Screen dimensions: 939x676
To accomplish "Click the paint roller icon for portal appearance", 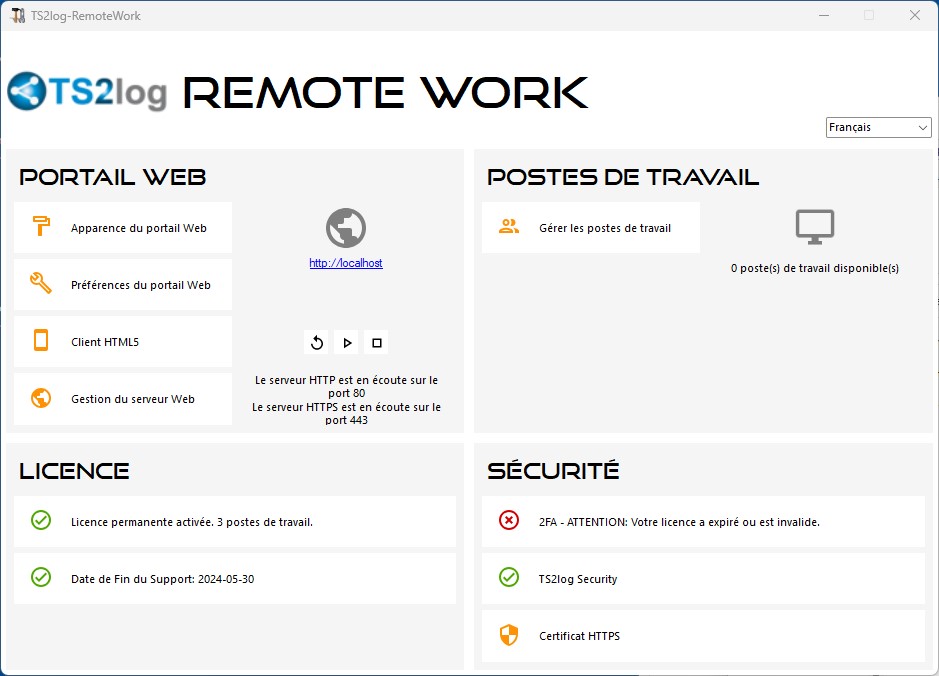I will tap(41, 226).
